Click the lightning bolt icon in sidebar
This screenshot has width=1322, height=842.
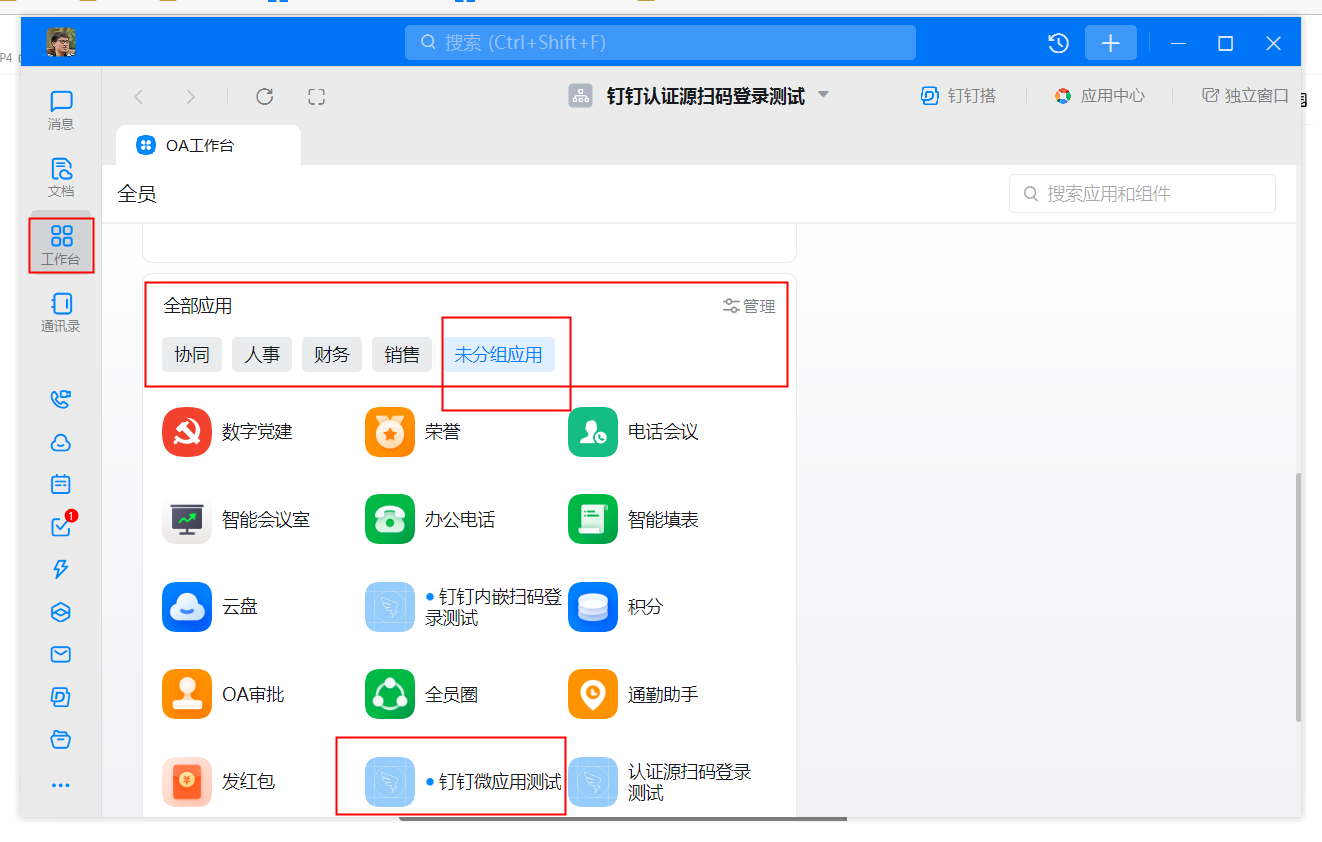point(61,569)
